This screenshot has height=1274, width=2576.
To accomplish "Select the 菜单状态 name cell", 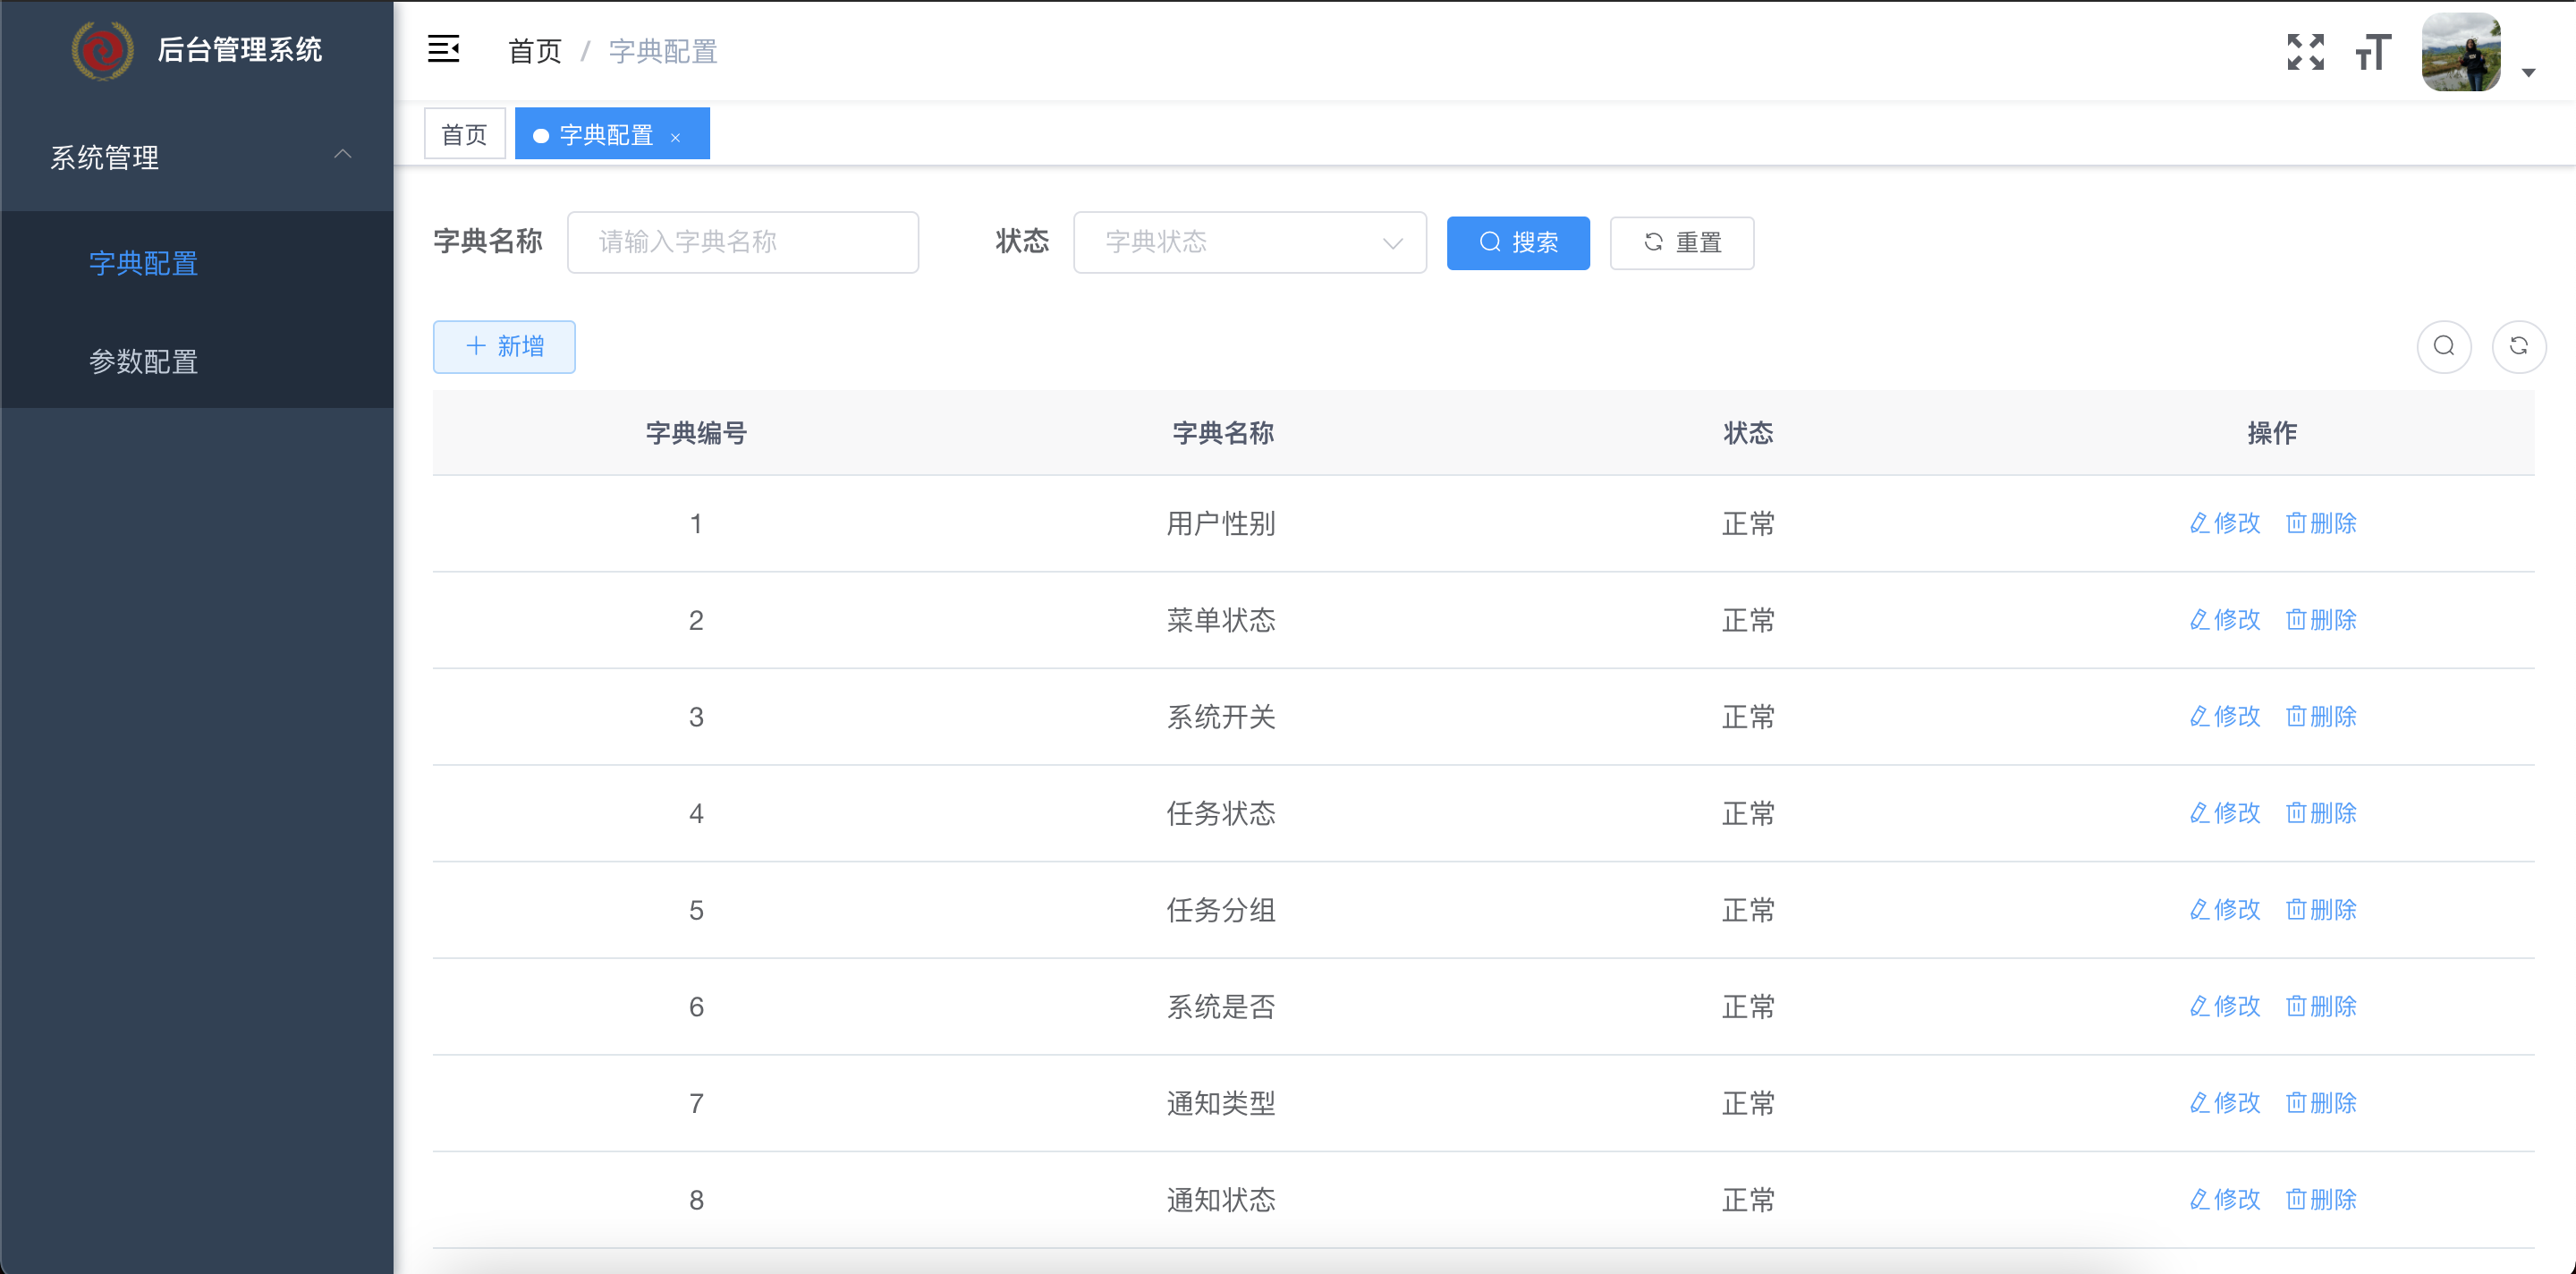I will click(x=1221, y=620).
